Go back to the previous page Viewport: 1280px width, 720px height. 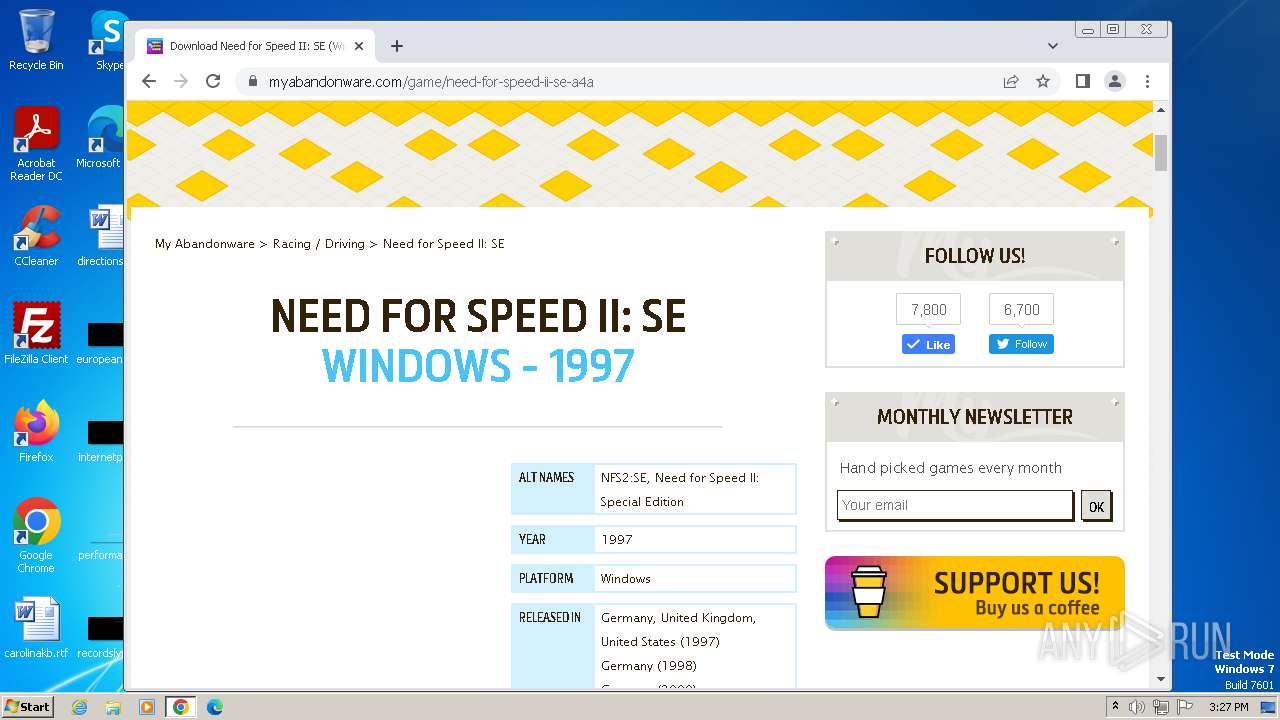(x=149, y=81)
